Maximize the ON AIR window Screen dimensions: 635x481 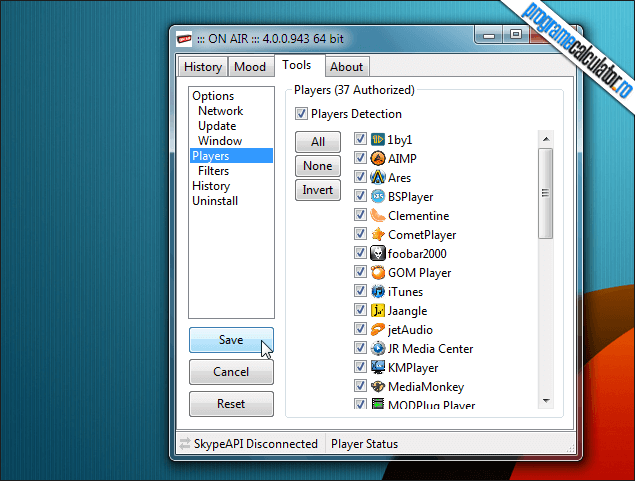point(516,35)
